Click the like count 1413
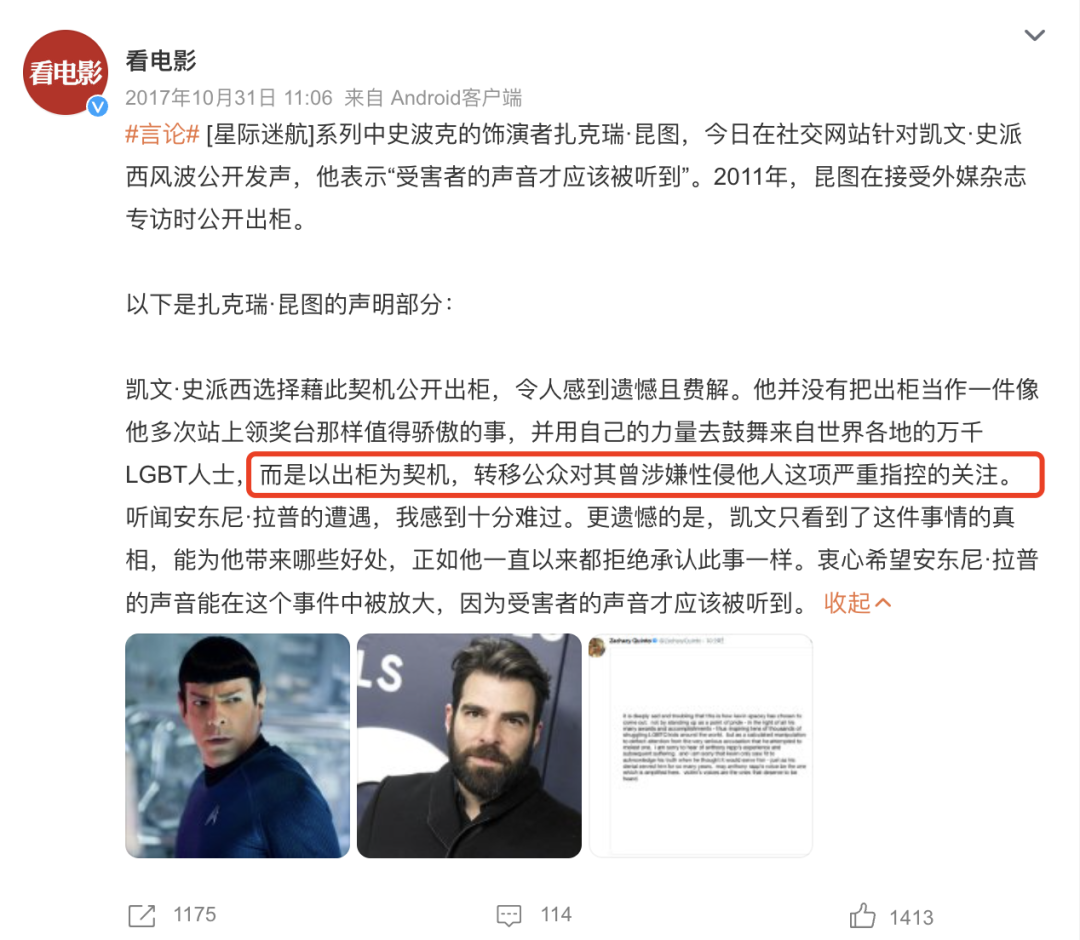The width and height of the screenshot is (1080, 940). [x=911, y=917]
